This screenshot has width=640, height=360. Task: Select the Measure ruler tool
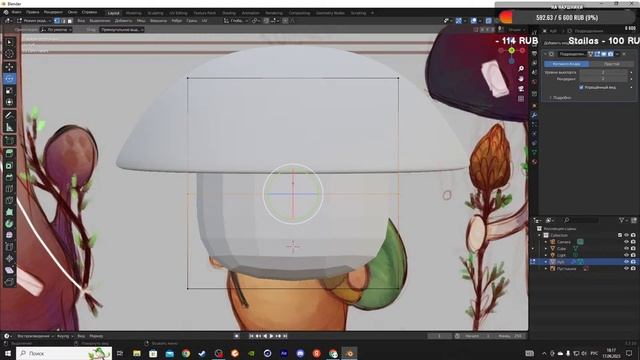(x=9, y=127)
